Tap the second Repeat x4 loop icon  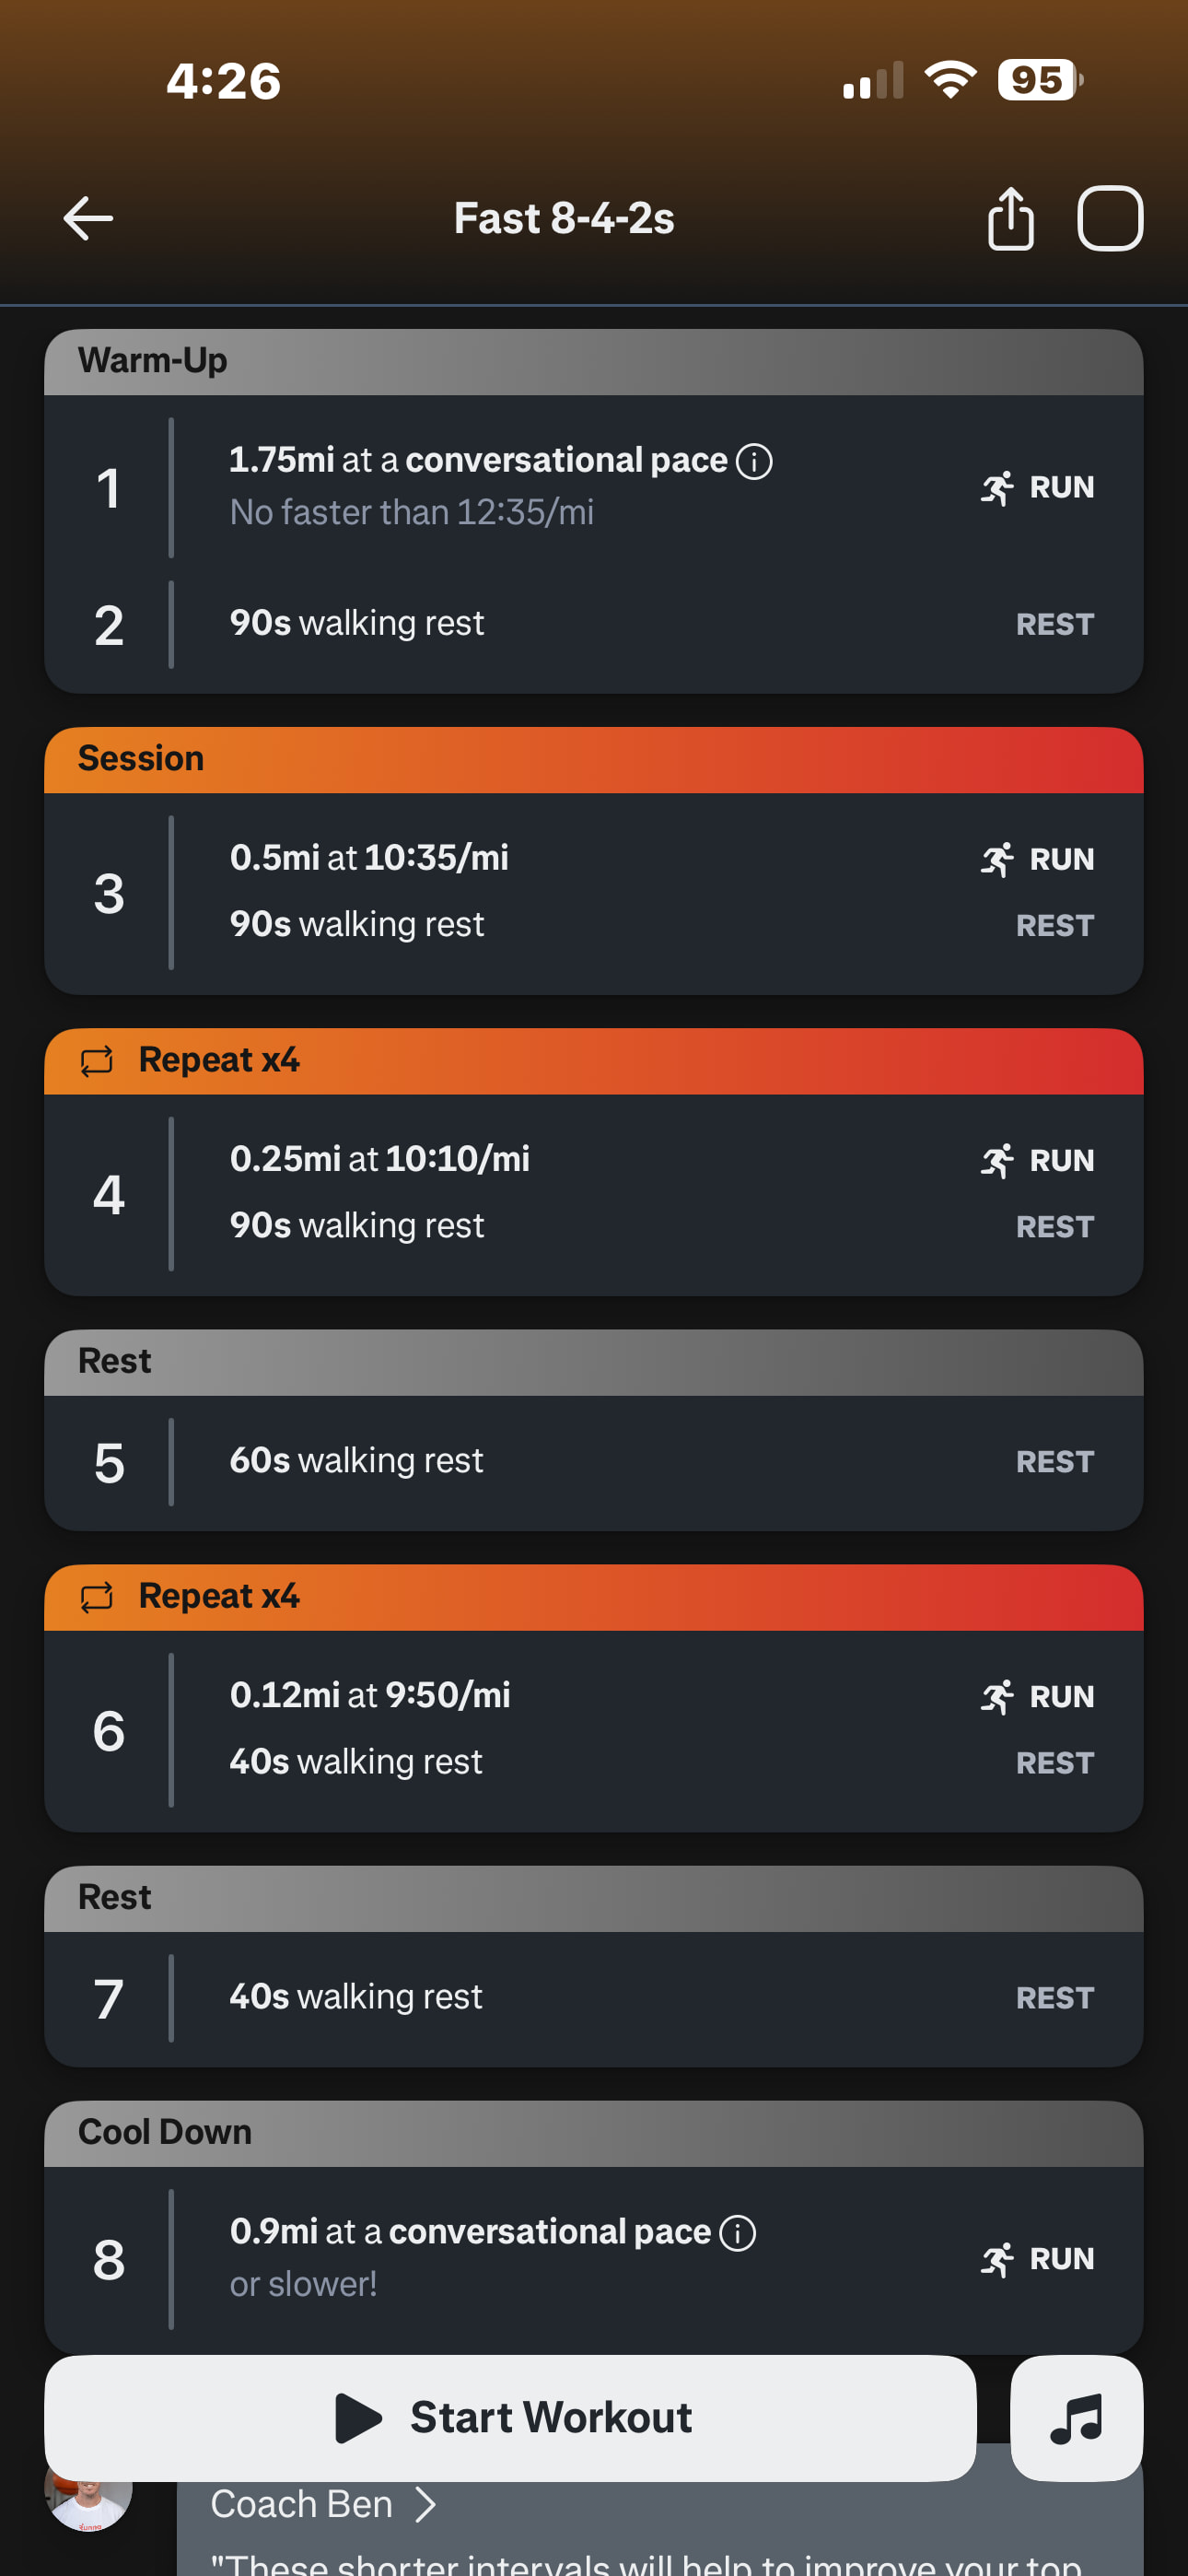click(97, 1597)
